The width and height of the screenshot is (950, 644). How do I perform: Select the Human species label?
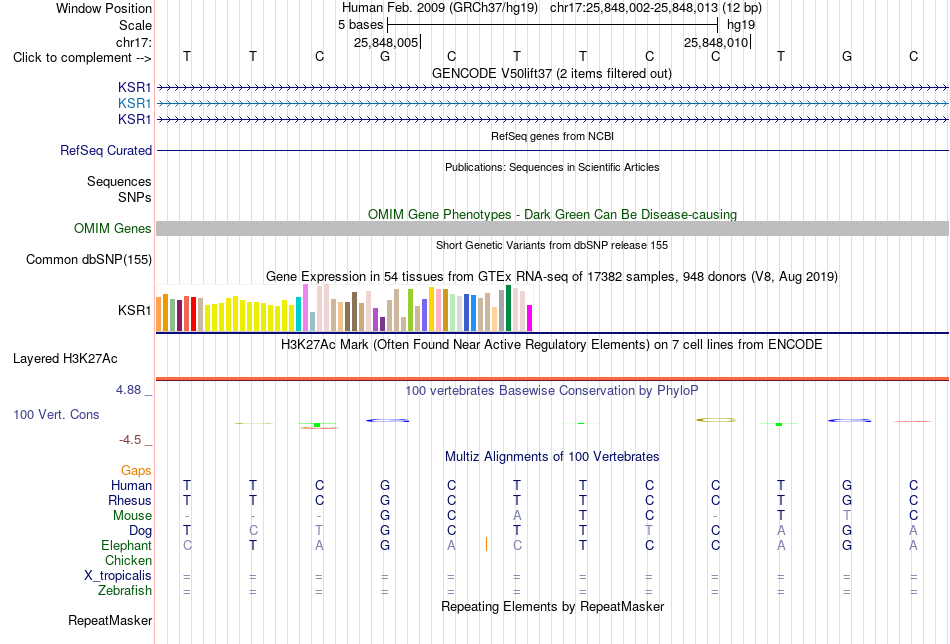(131, 485)
